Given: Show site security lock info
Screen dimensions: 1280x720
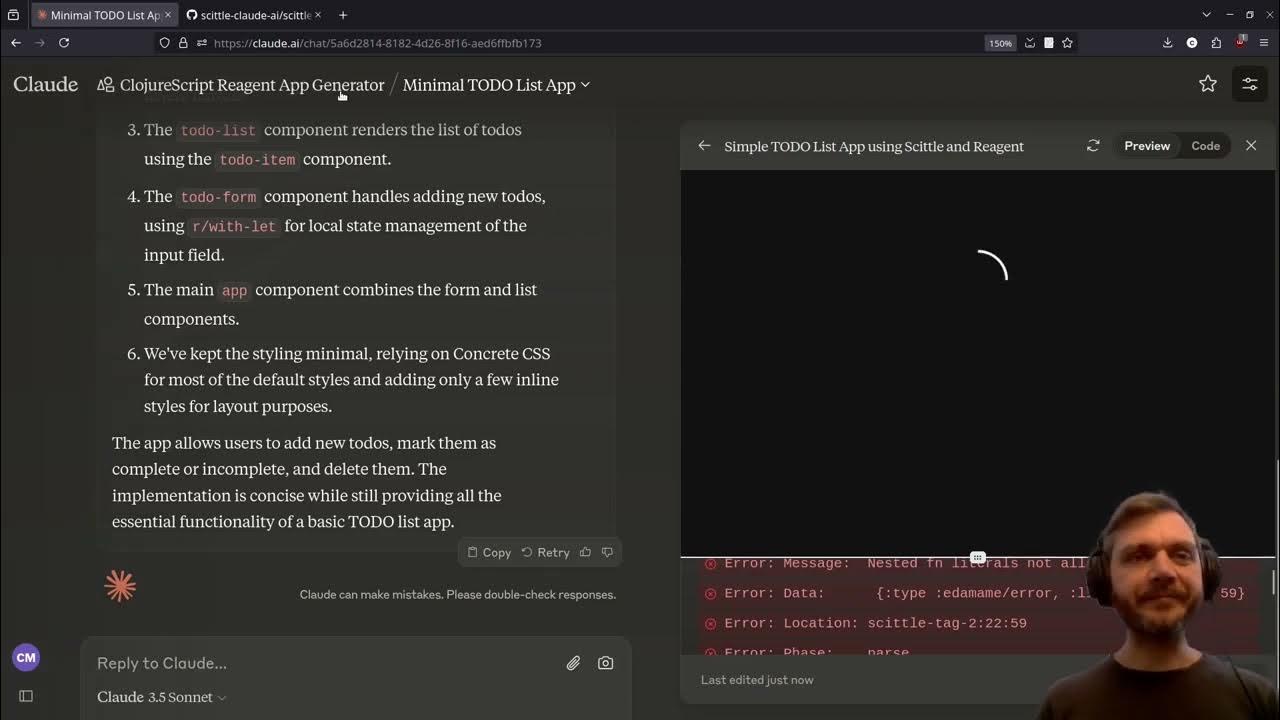Looking at the screenshot, I should coord(183,43).
